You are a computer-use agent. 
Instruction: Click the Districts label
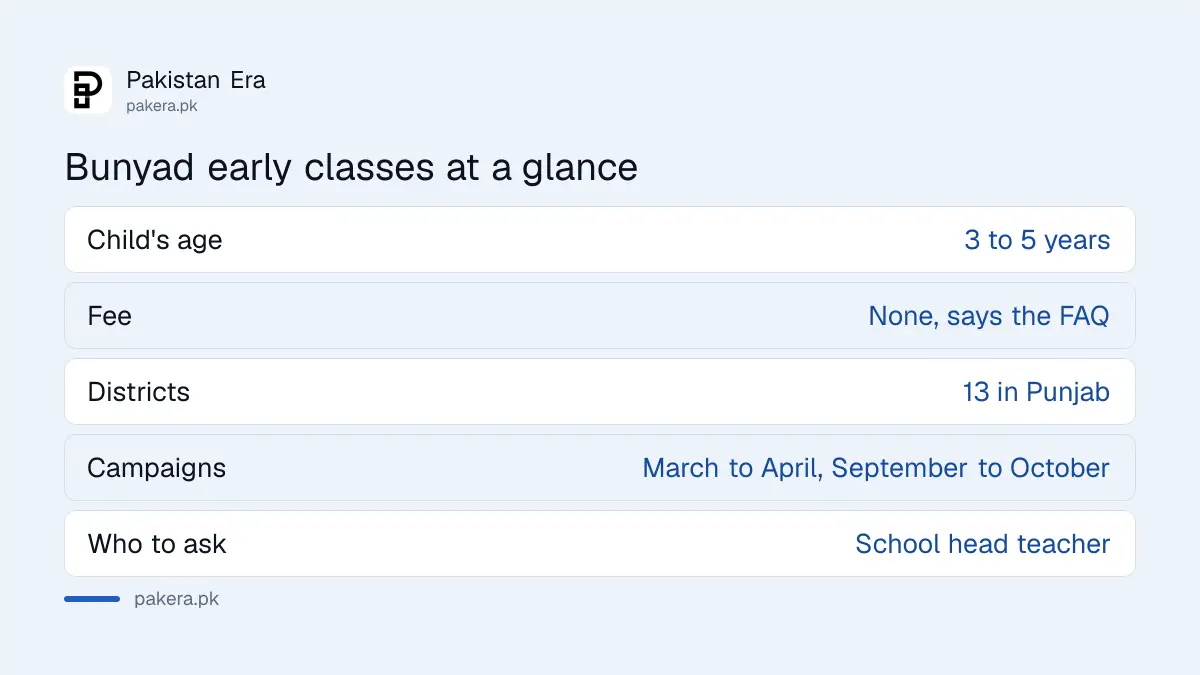(139, 392)
